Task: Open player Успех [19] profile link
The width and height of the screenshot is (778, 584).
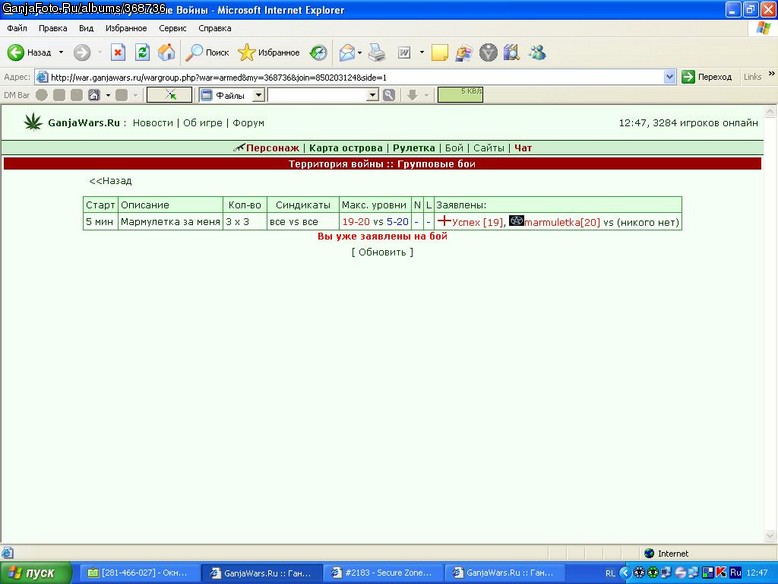Action: click(478, 222)
